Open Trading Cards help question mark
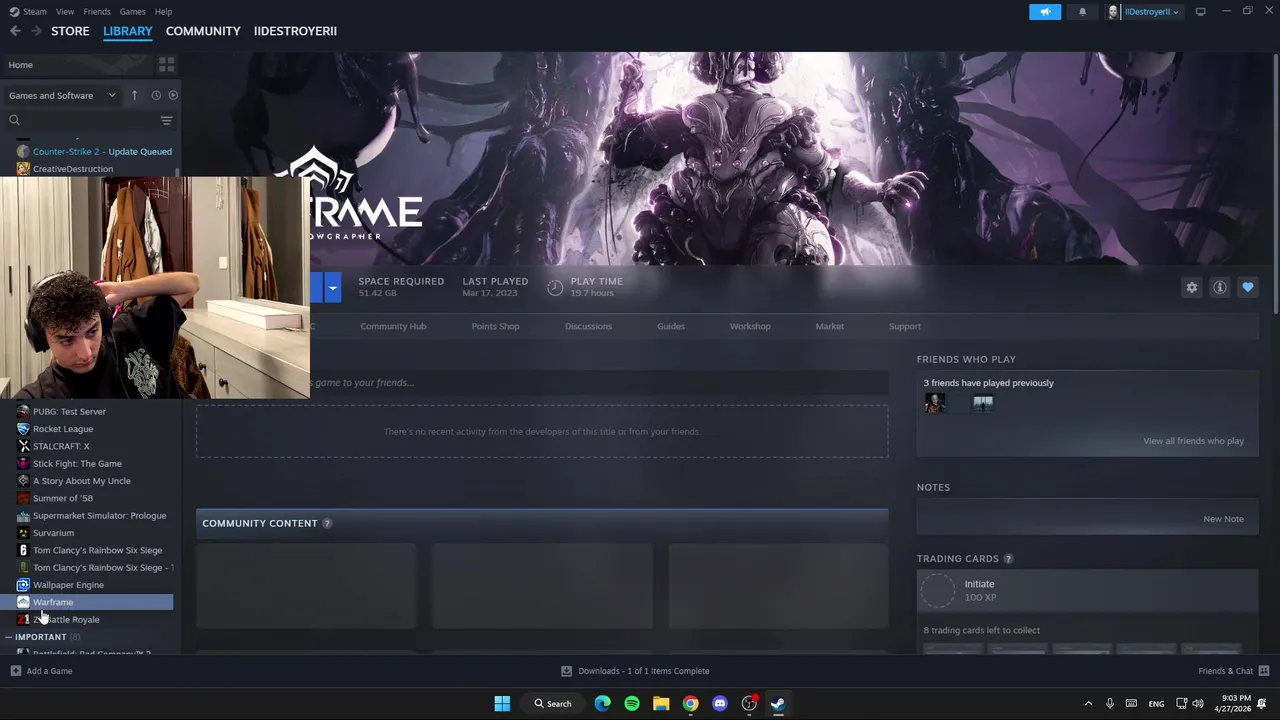Image resolution: width=1280 pixels, height=720 pixels. pos(1008,559)
